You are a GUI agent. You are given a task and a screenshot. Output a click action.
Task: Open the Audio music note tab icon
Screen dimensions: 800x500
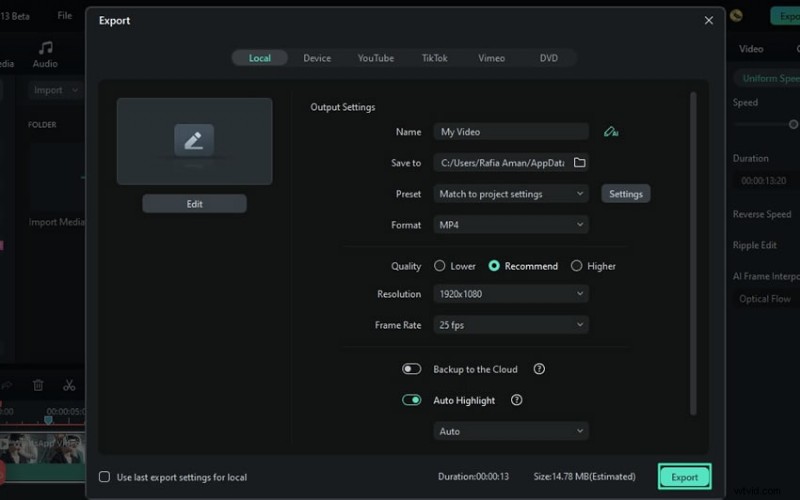(x=45, y=48)
